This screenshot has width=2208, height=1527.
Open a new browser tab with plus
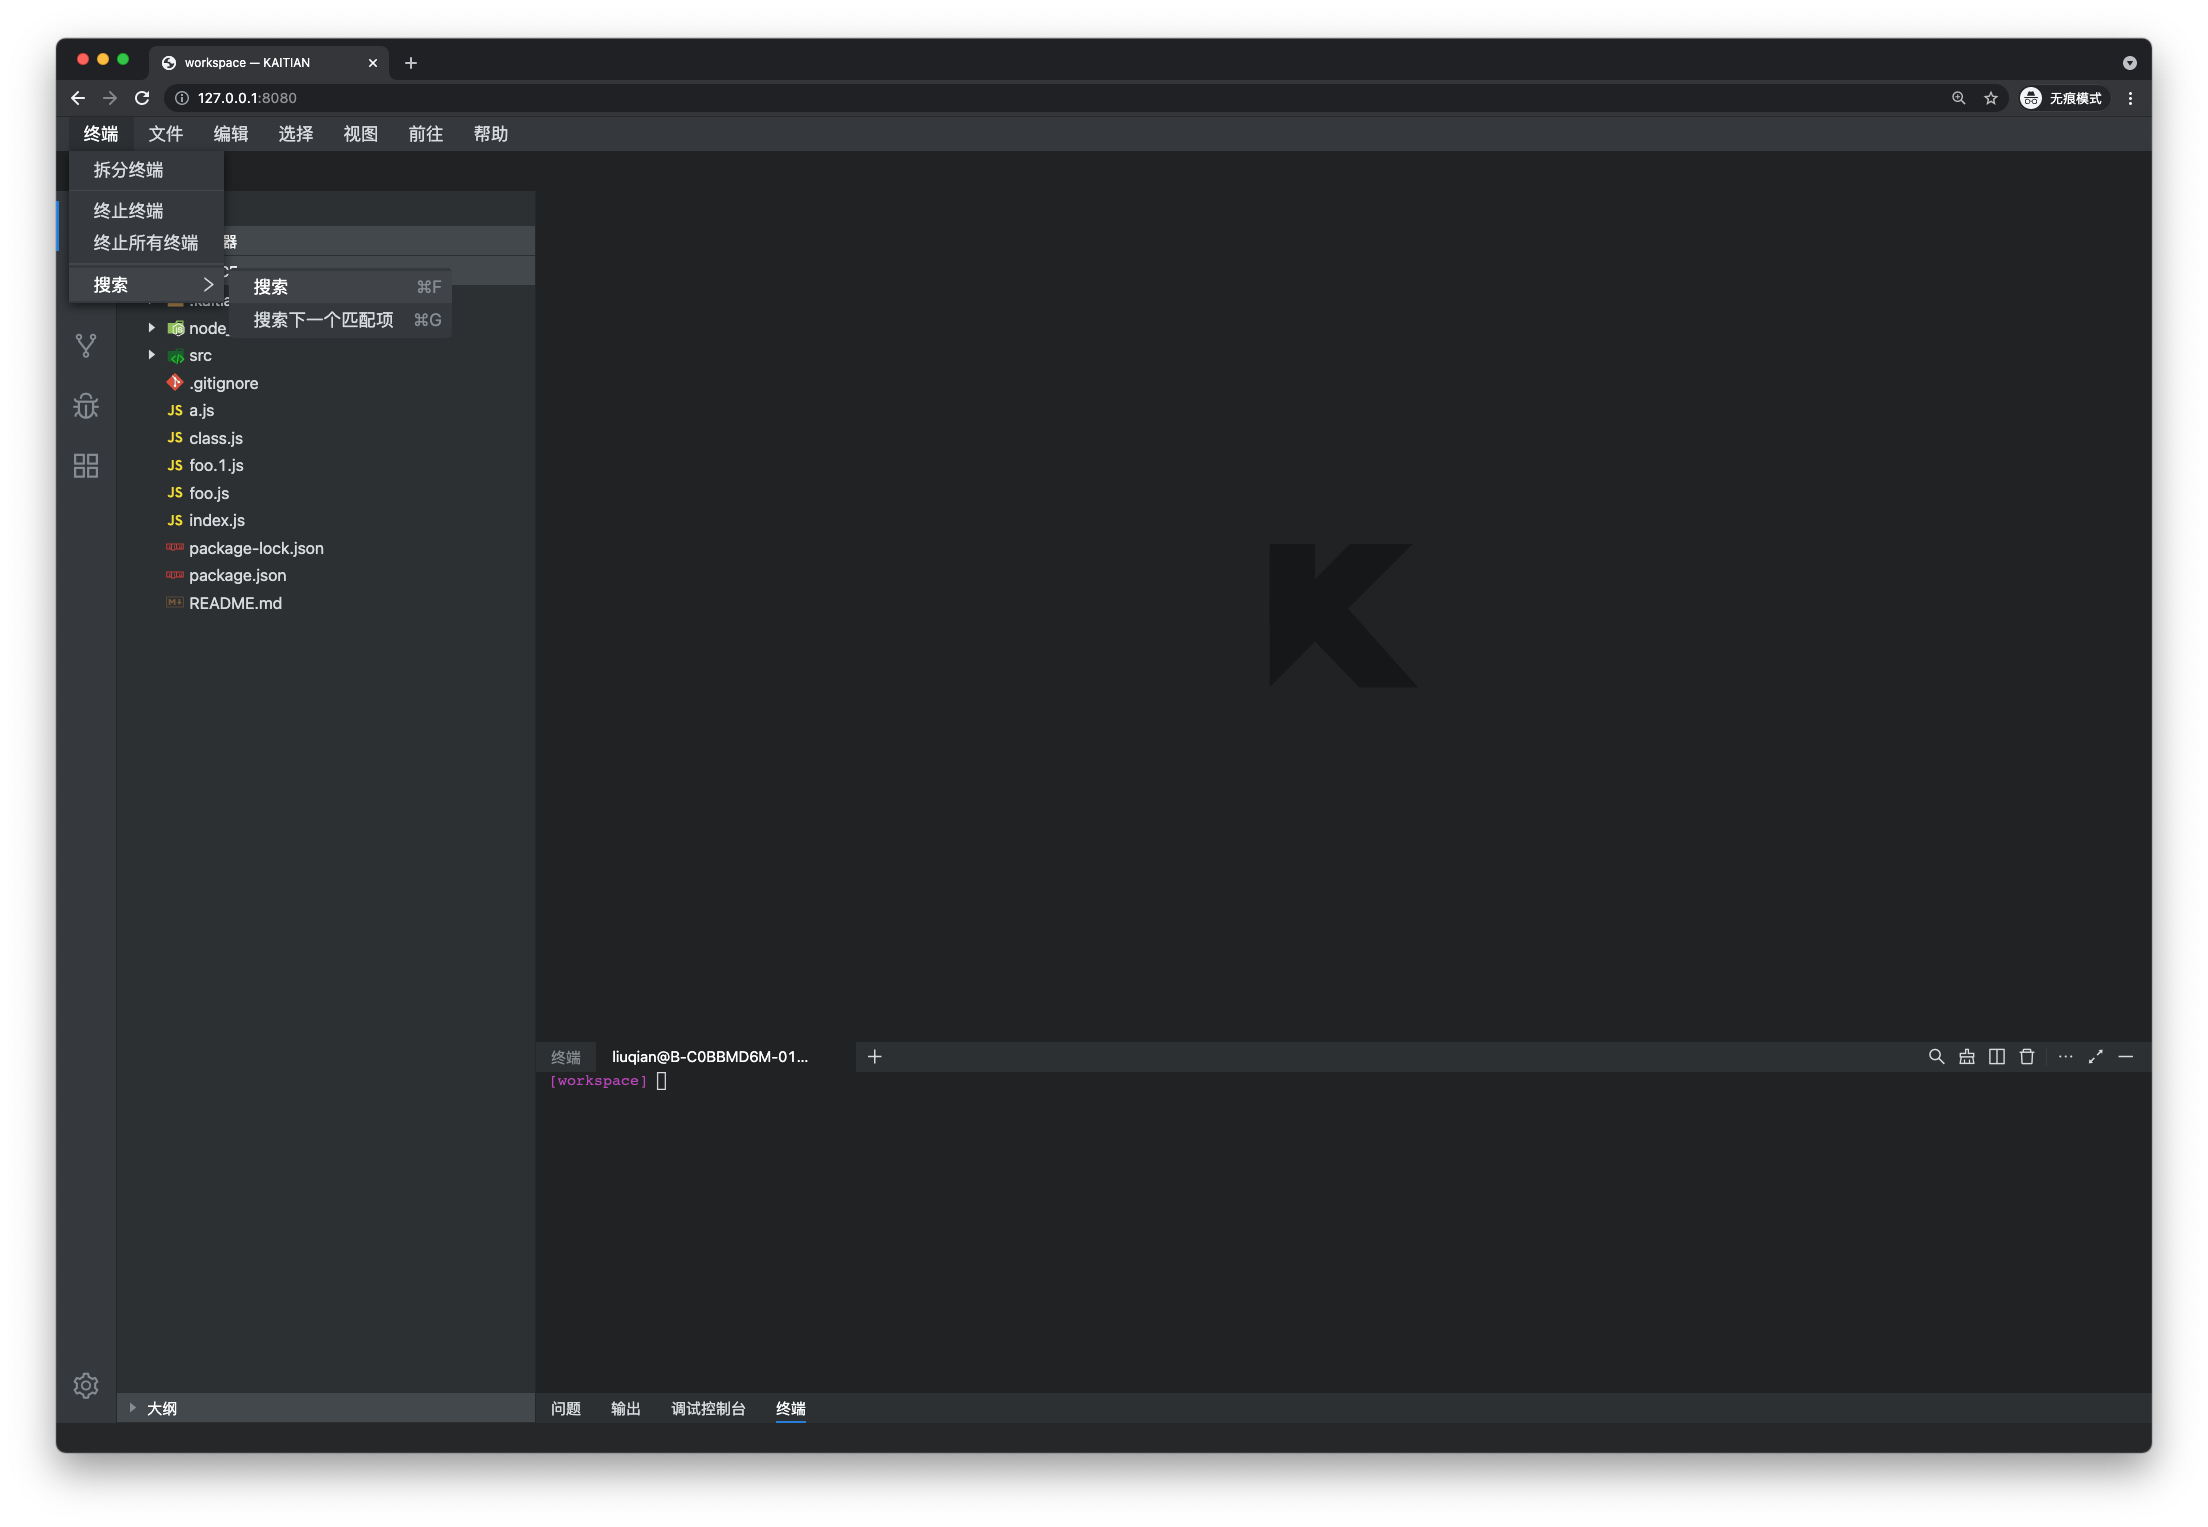[410, 63]
